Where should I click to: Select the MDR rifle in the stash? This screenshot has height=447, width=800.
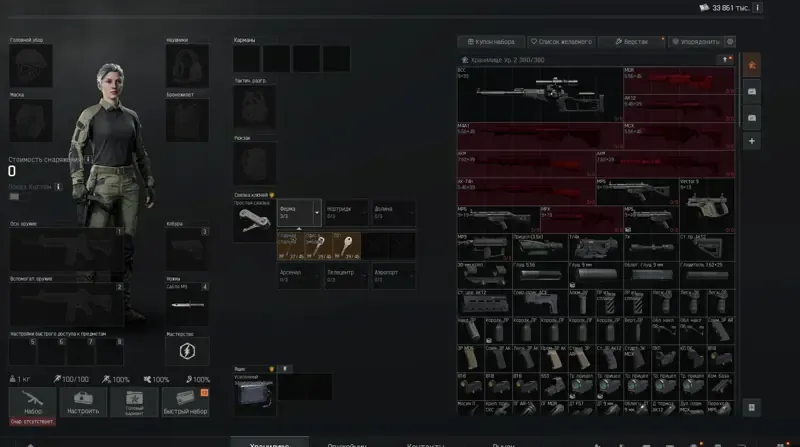679,81
